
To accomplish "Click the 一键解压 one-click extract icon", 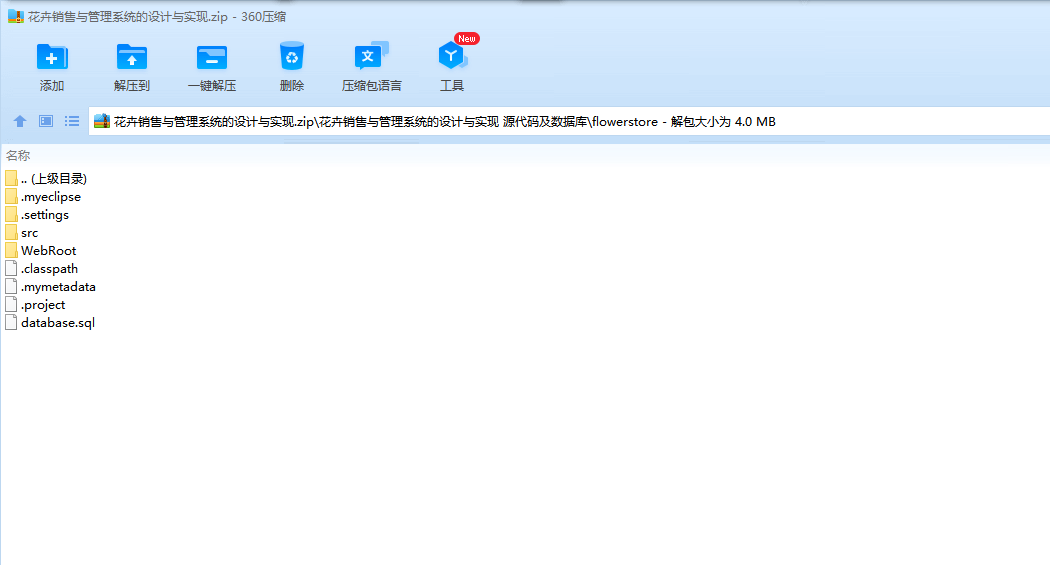I will tap(212, 58).
